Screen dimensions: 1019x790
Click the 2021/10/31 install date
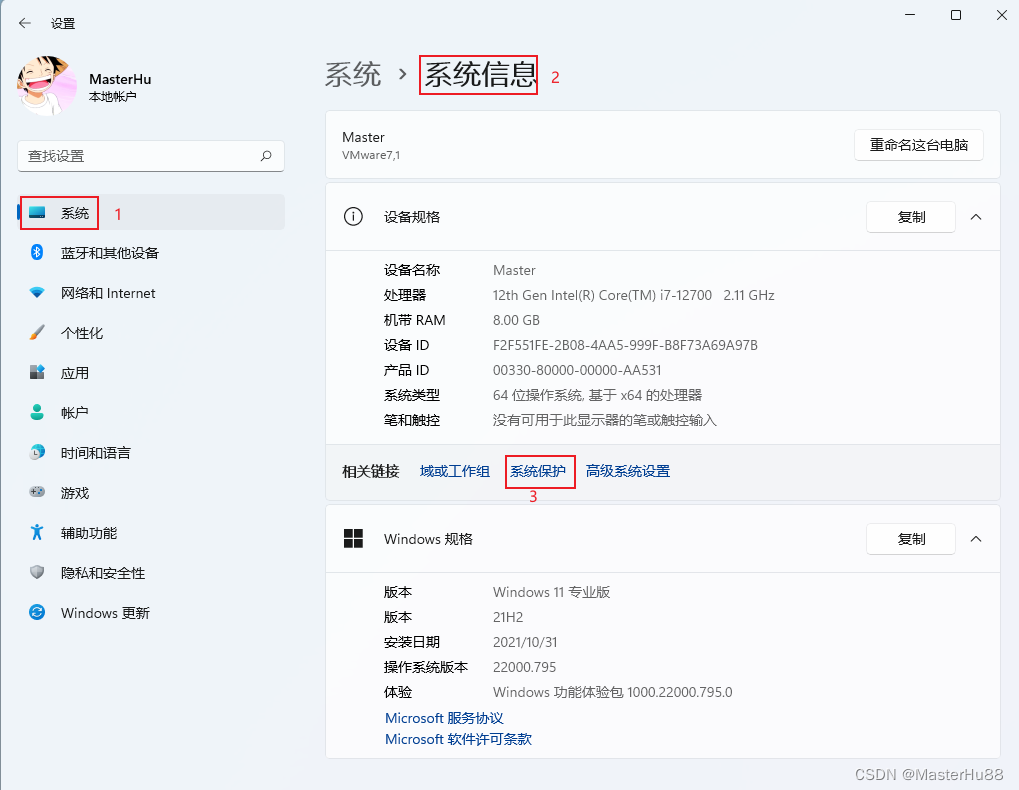click(525, 642)
